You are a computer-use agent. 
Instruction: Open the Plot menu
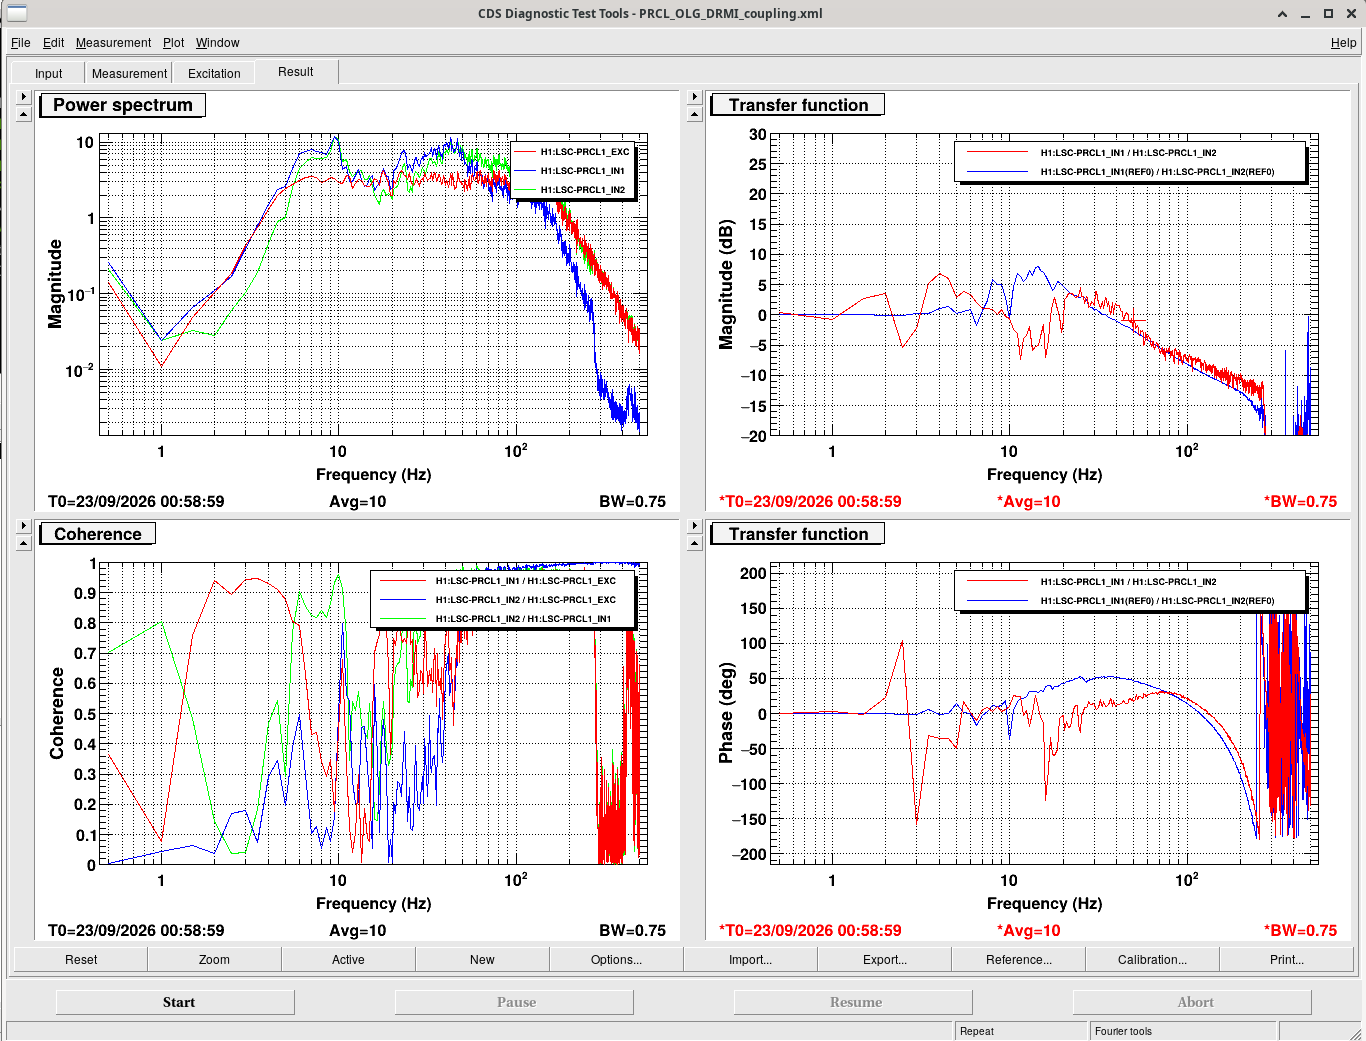tap(173, 43)
